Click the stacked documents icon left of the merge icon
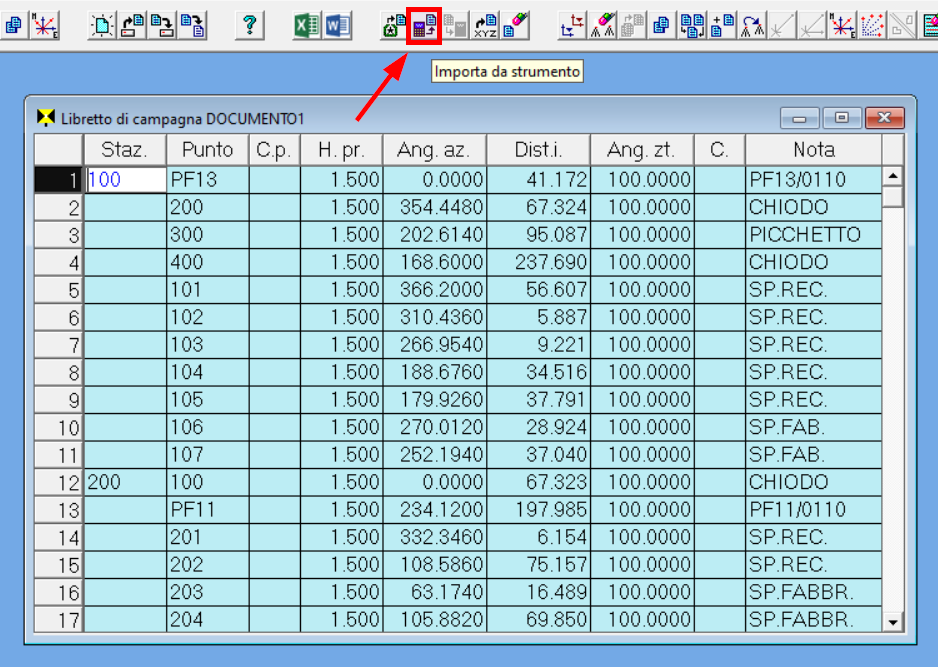 point(662,26)
